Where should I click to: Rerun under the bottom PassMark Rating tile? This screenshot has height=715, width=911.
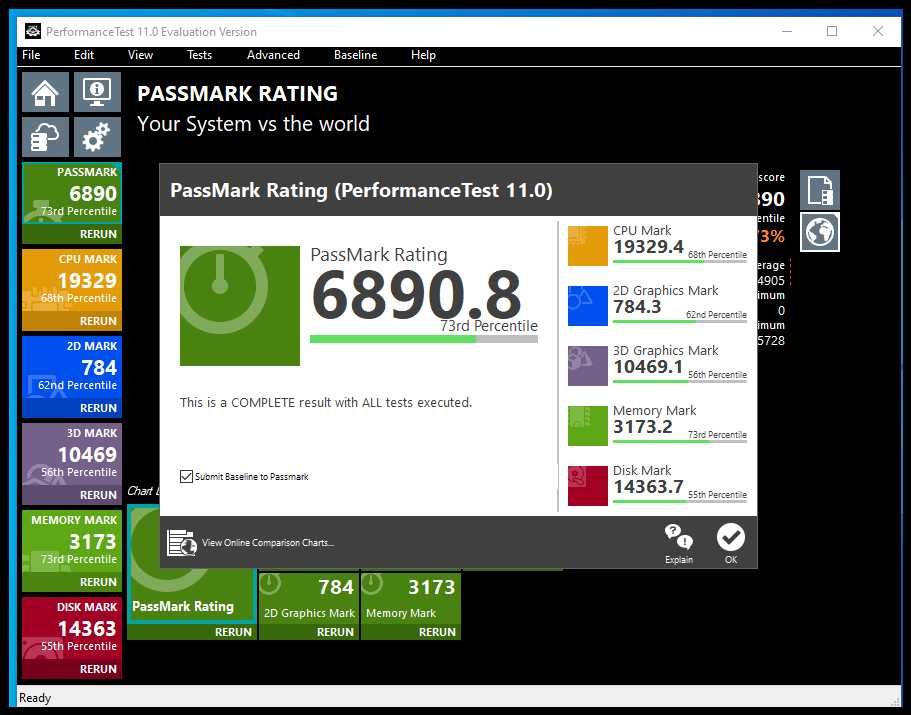coord(192,632)
